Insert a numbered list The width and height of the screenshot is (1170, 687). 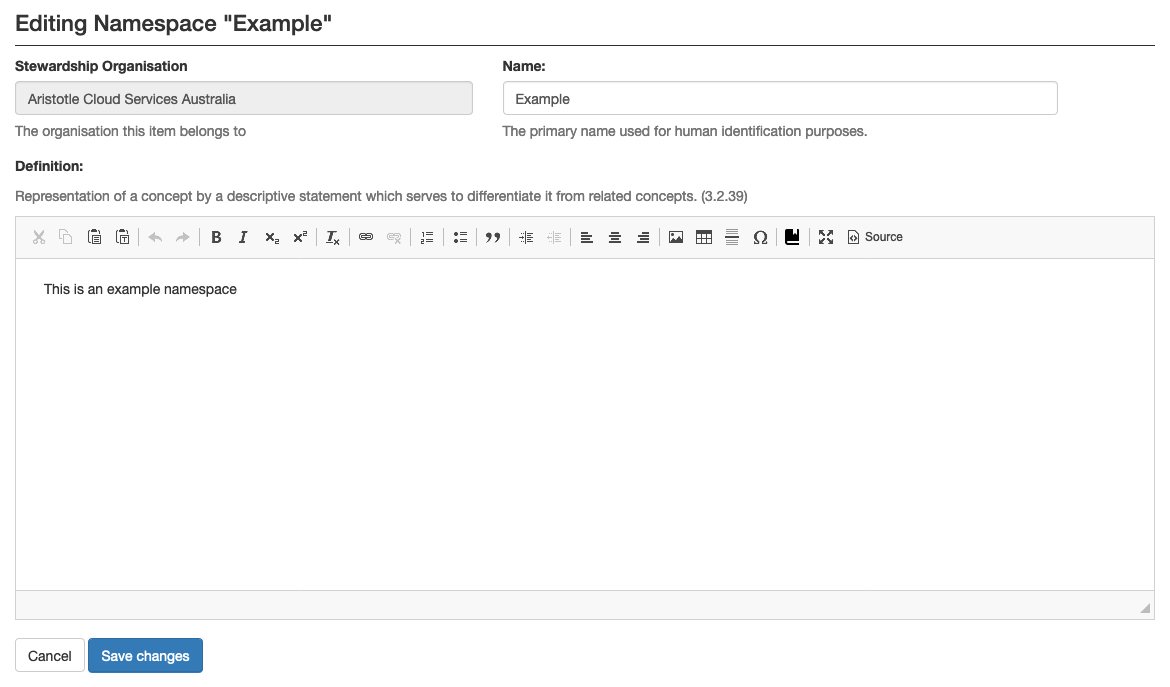[x=427, y=238]
